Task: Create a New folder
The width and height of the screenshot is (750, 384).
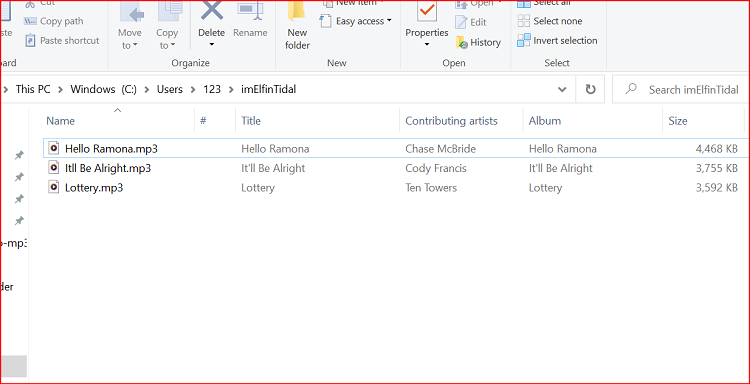Action: pyautogui.click(x=298, y=26)
